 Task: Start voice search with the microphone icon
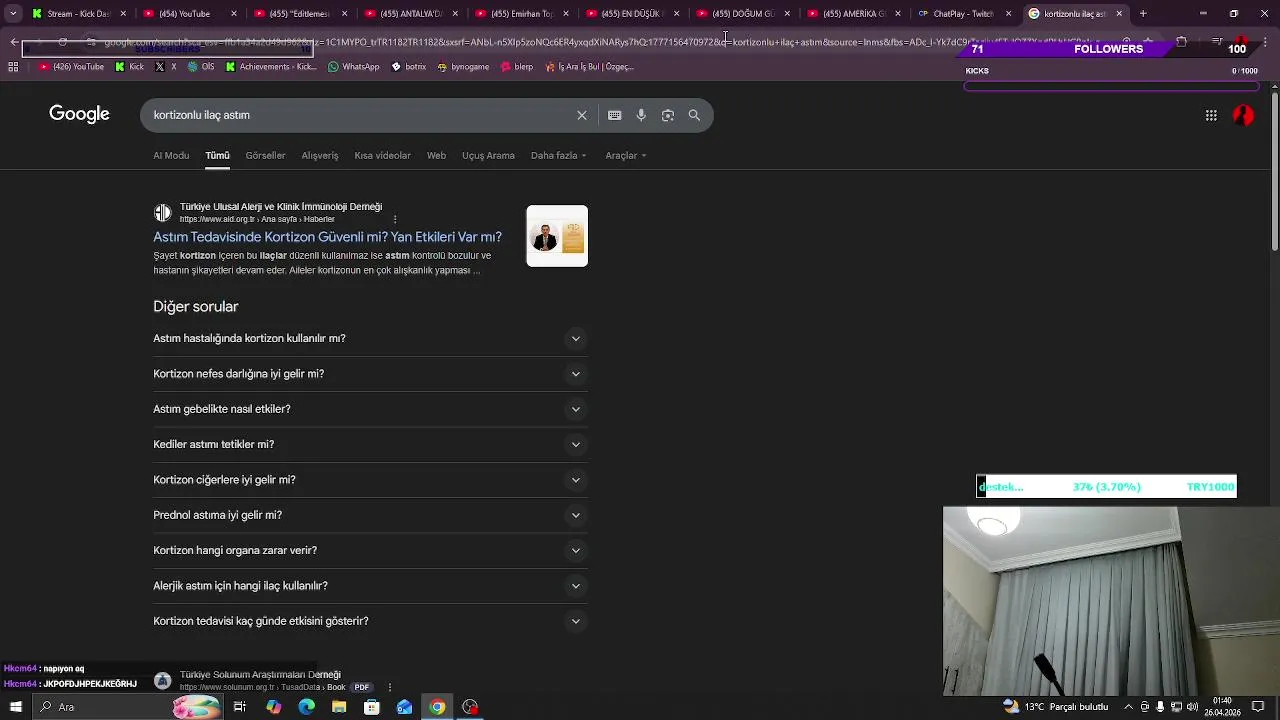tap(641, 115)
